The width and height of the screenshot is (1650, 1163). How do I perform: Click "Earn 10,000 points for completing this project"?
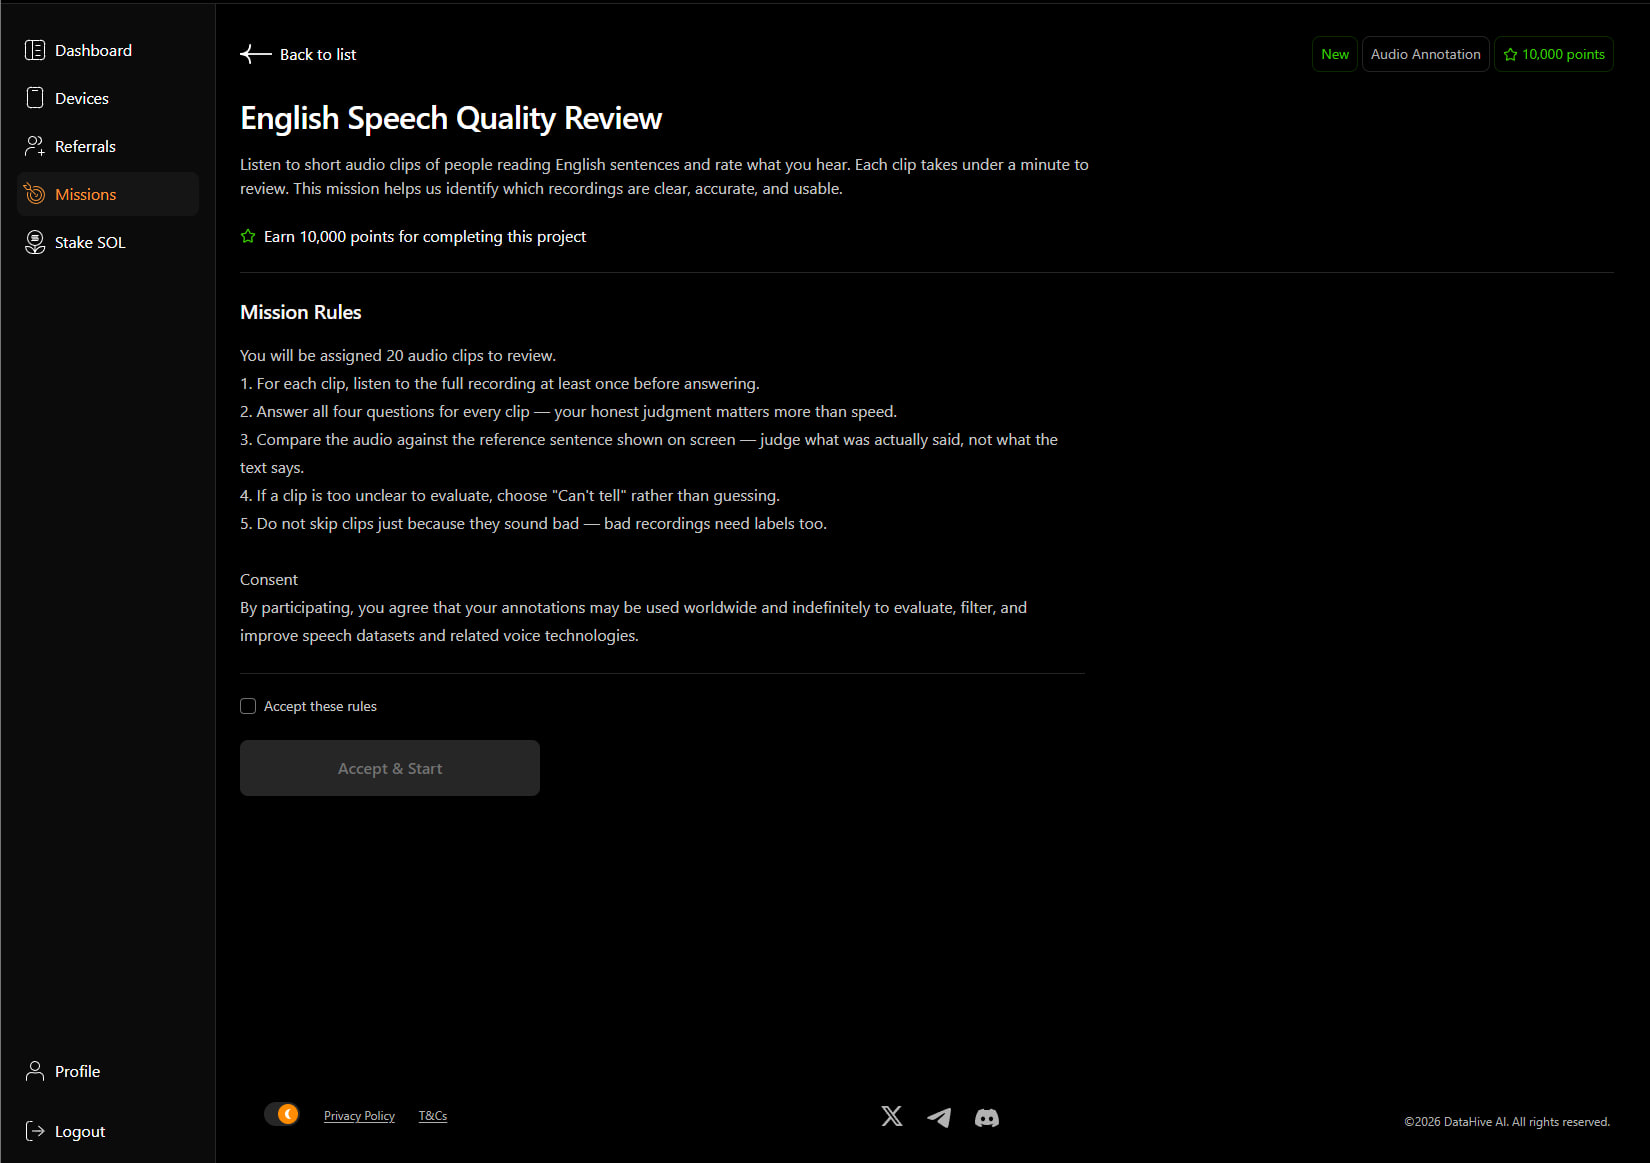[425, 236]
